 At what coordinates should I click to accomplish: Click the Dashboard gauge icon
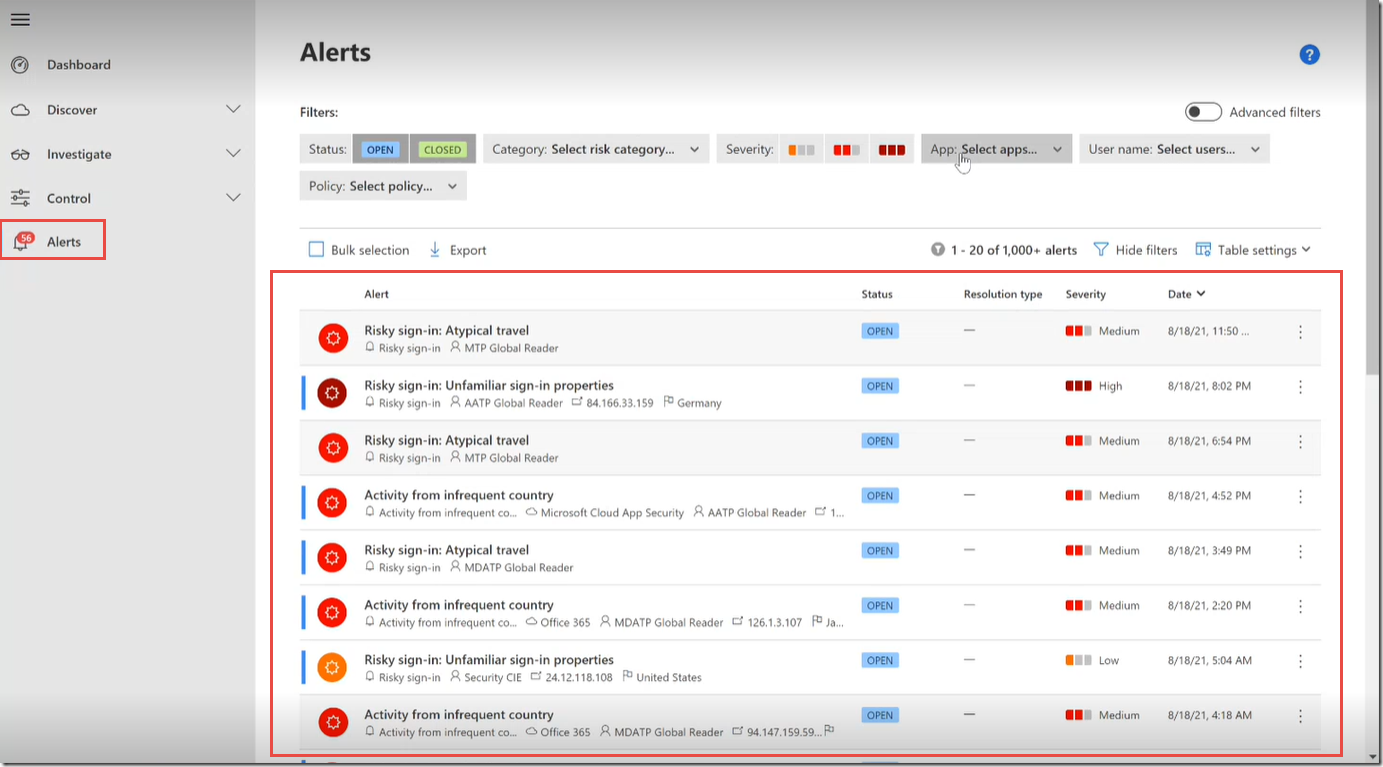pyautogui.click(x=20, y=65)
